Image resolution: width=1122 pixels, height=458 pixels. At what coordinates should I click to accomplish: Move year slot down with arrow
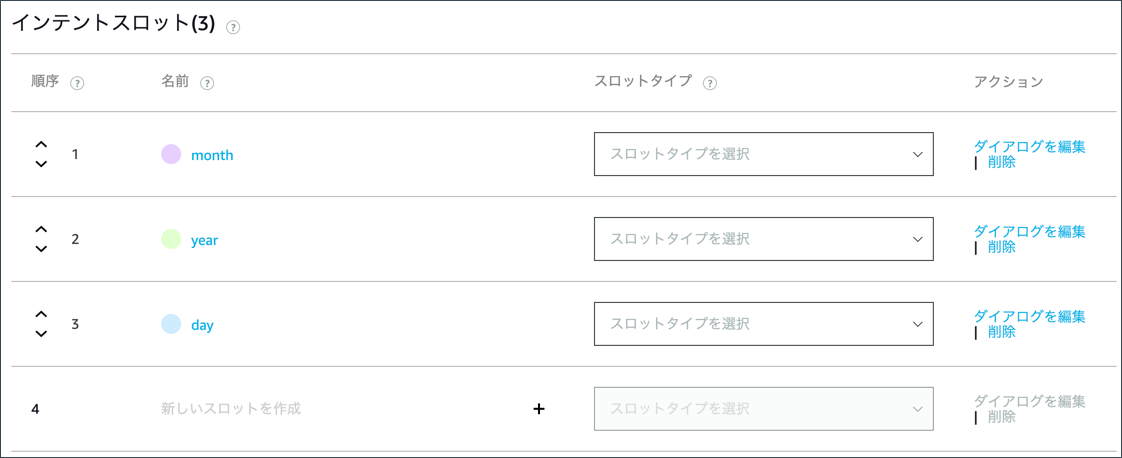(x=41, y=249)
